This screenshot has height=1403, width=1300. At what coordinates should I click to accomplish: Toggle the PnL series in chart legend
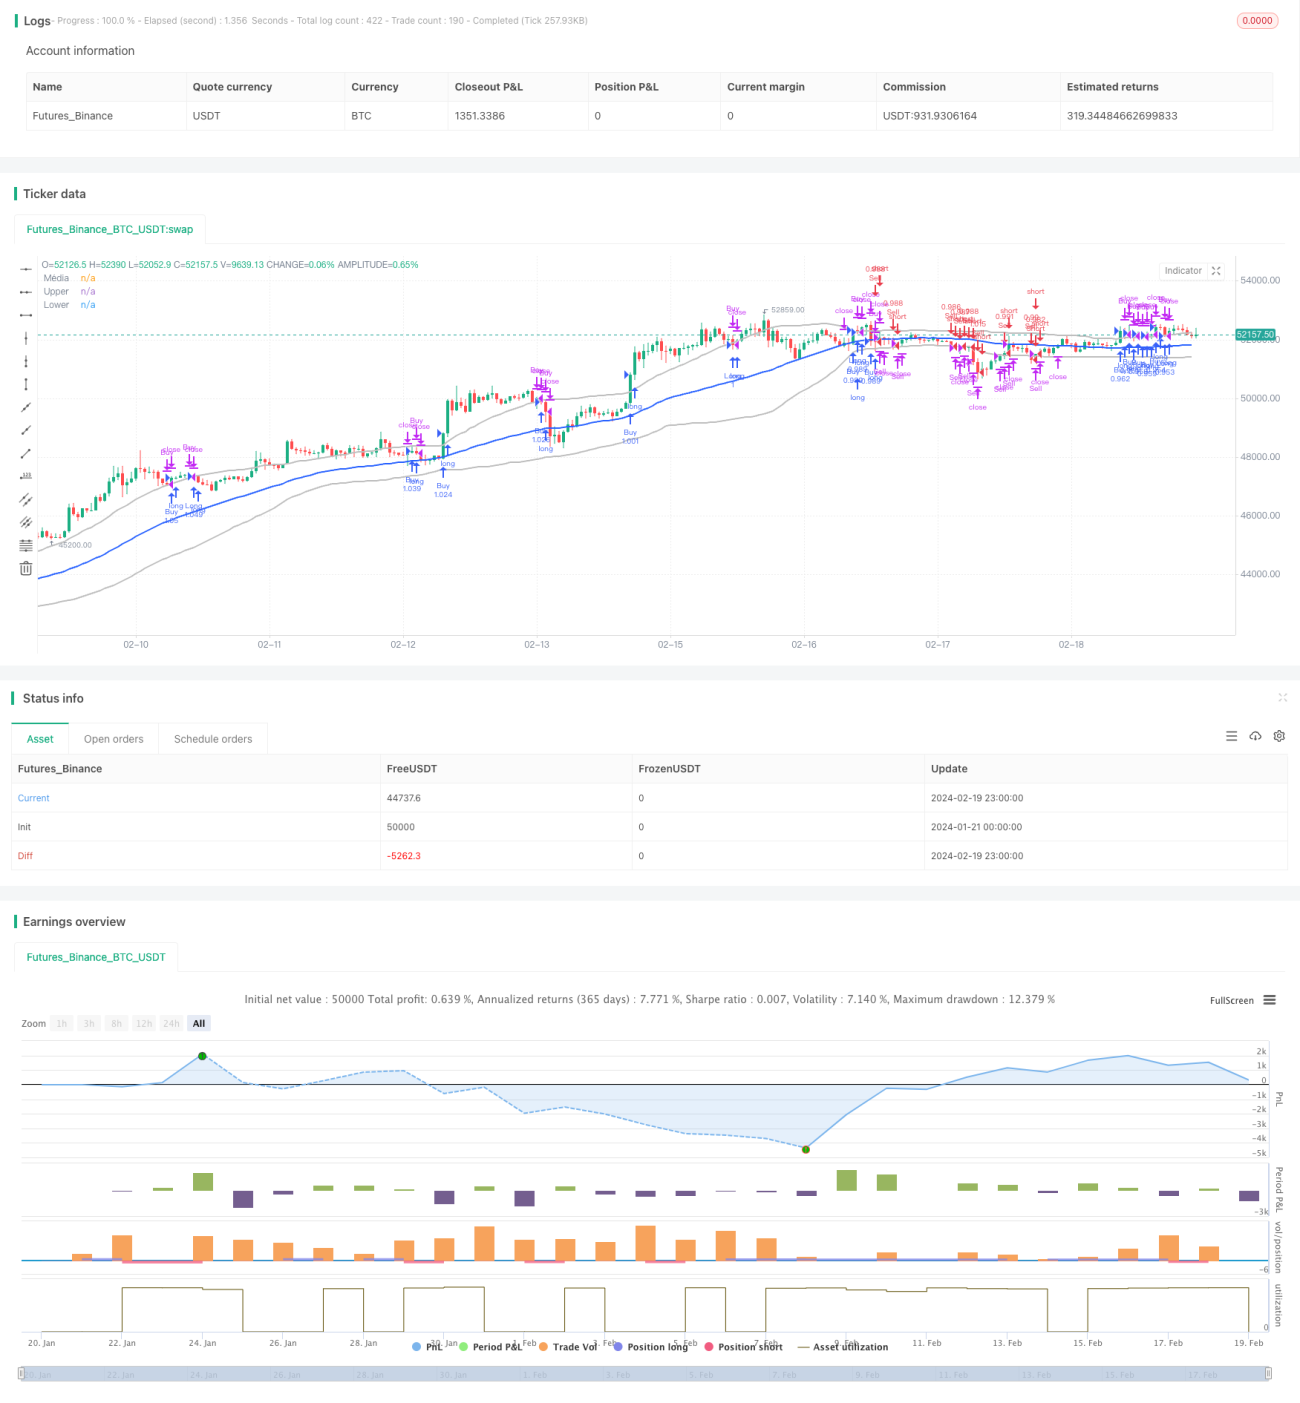427,1347
